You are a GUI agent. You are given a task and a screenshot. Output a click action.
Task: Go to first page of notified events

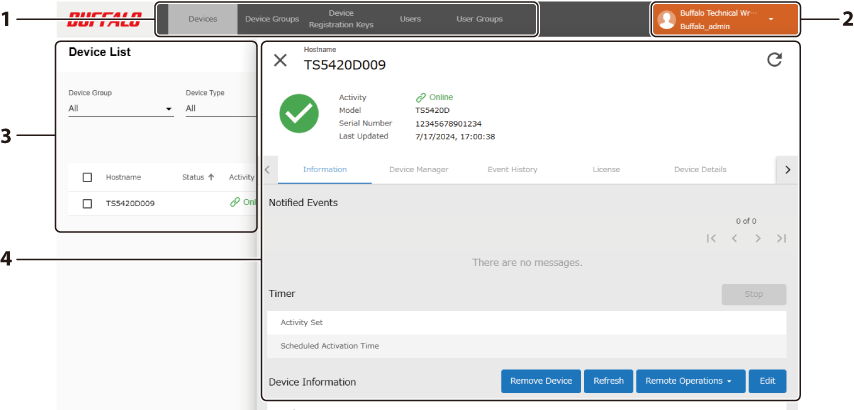[711, 238]
